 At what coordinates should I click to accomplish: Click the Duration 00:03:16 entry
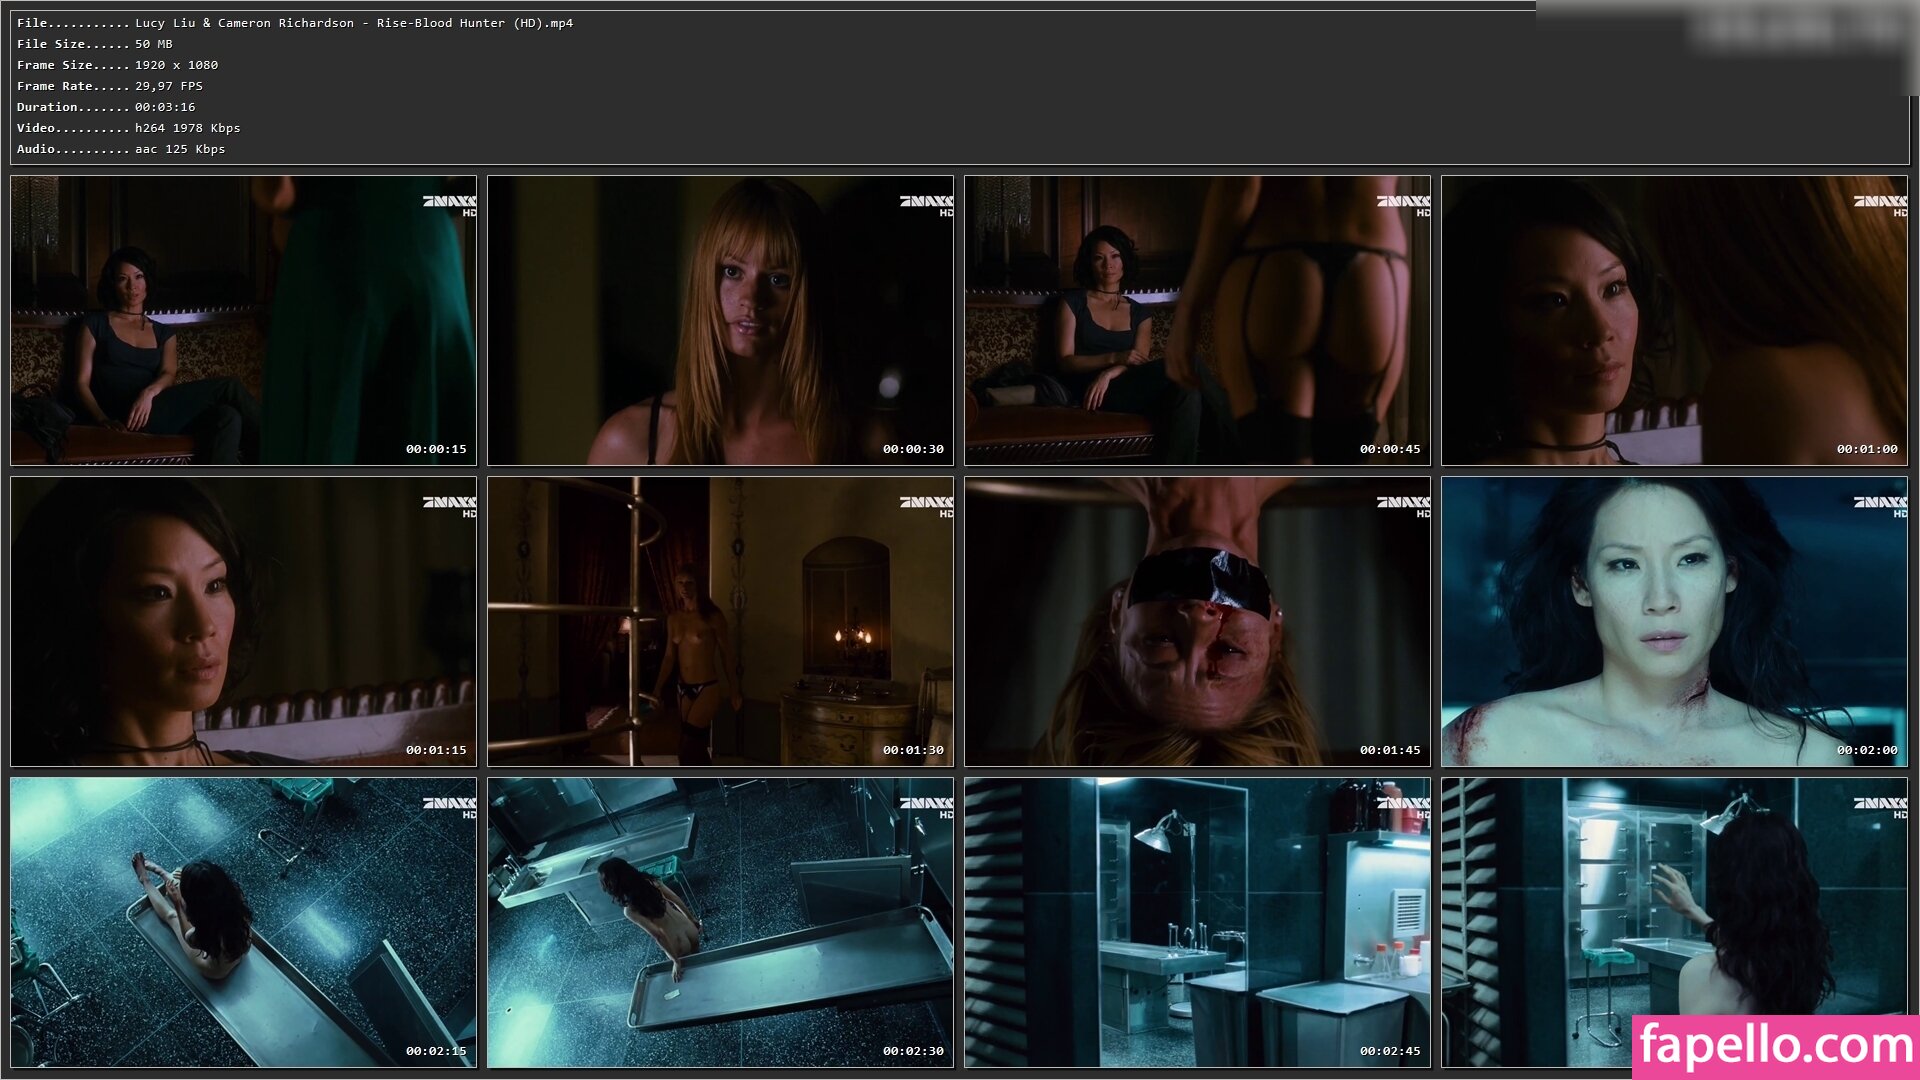[106, 107]
